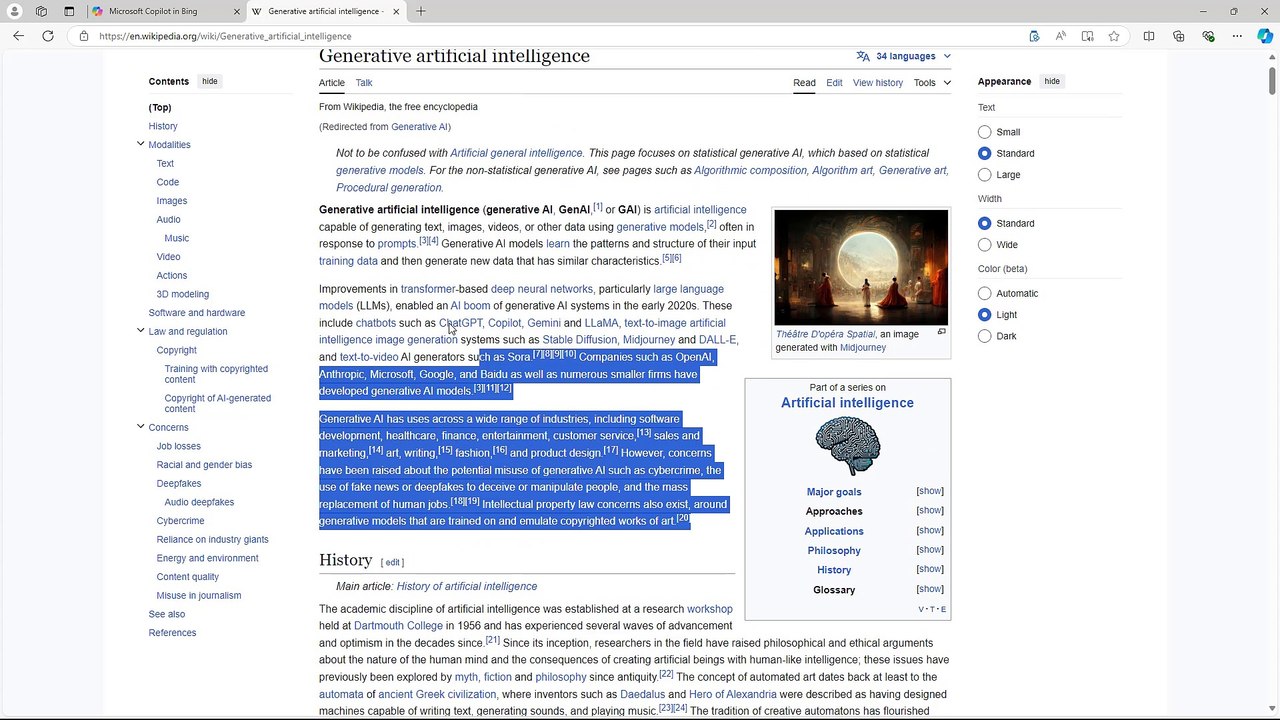This screenshot has height=720, width=1280.
Task: Collapse the Law and regulation contents section
Action: pos(140,331)
